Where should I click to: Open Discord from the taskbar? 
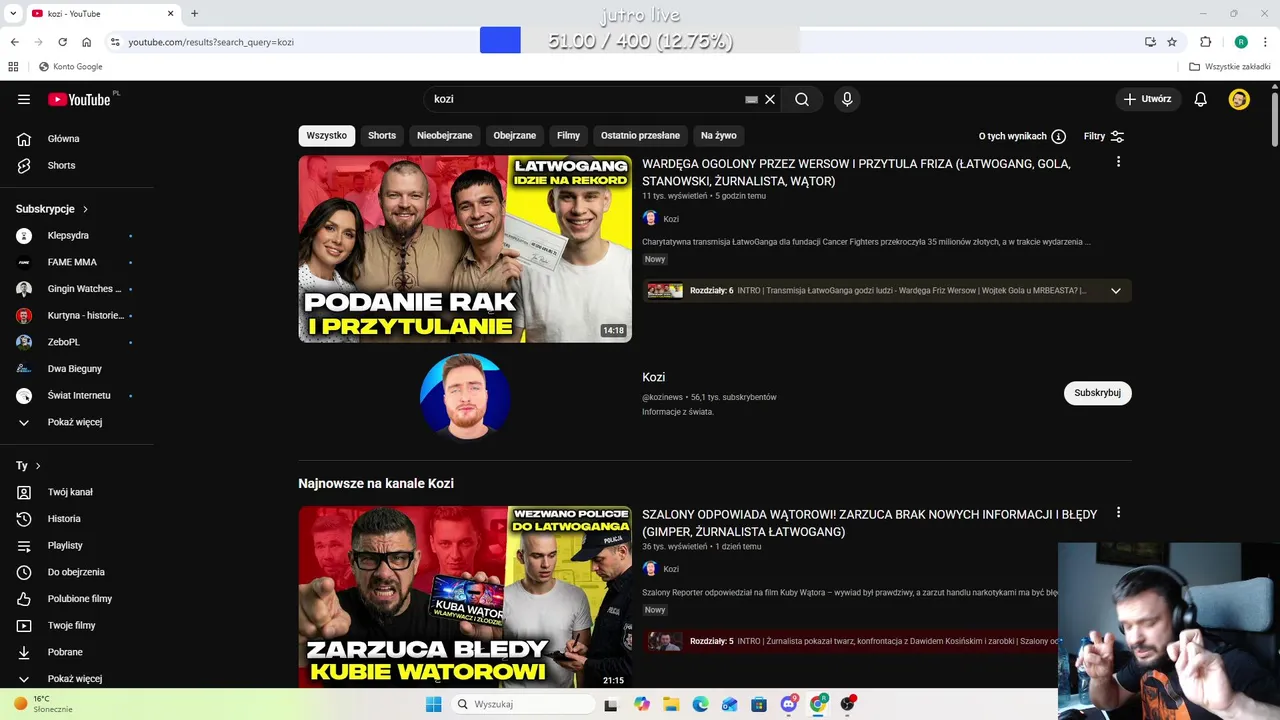pos(789,704)
